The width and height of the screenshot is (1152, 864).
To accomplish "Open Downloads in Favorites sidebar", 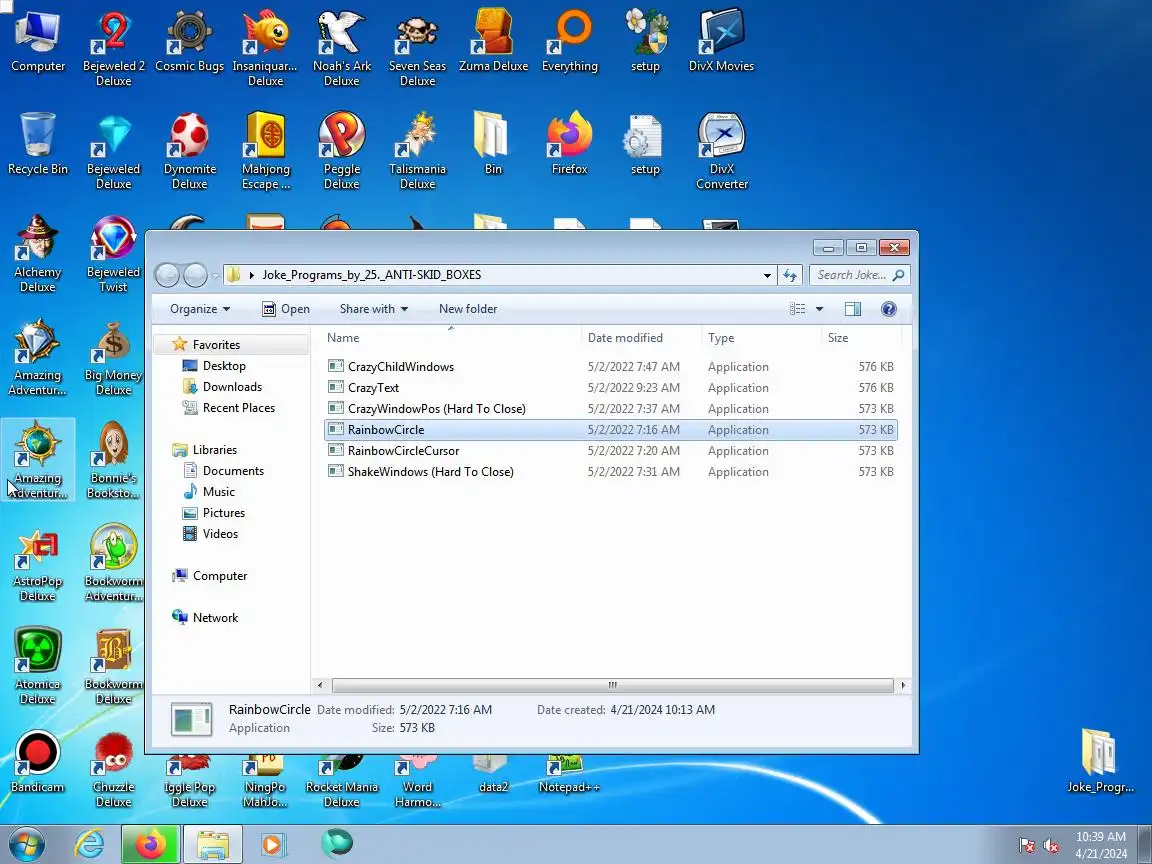I will (x=232, y=387).
